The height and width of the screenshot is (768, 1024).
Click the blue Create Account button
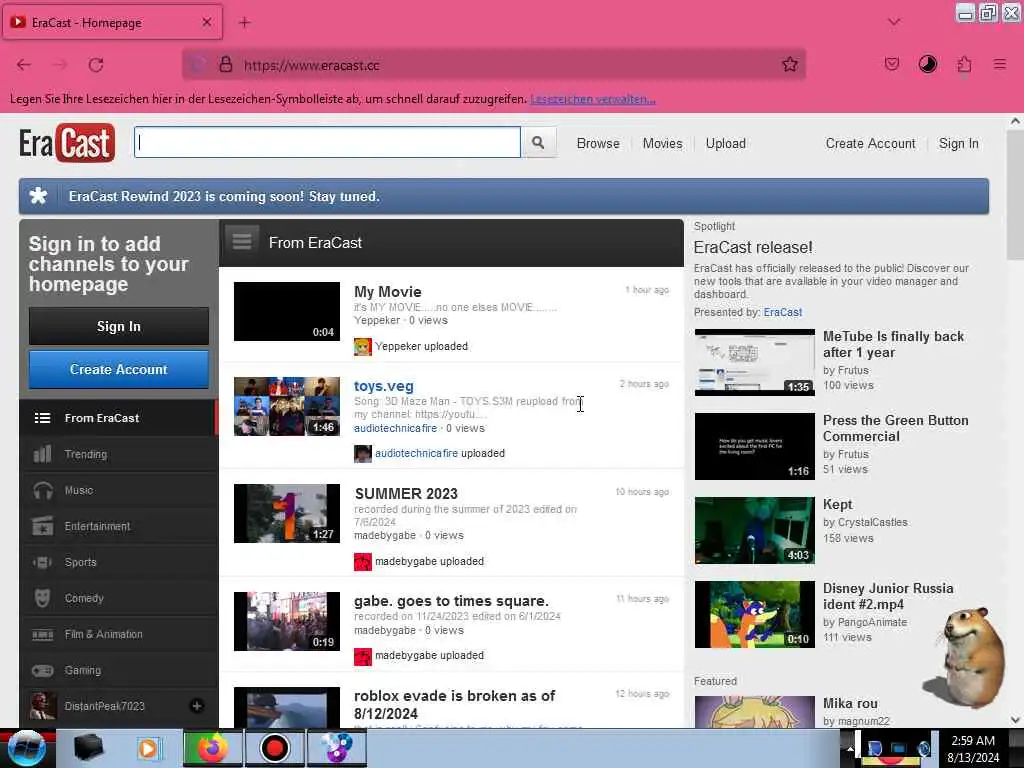click(119, 369)
